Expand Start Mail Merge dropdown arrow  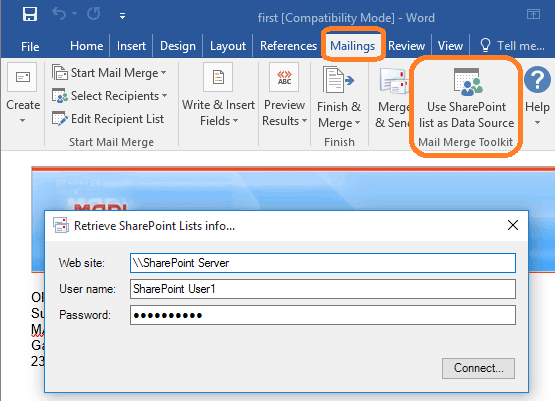(x=164, y=73)
